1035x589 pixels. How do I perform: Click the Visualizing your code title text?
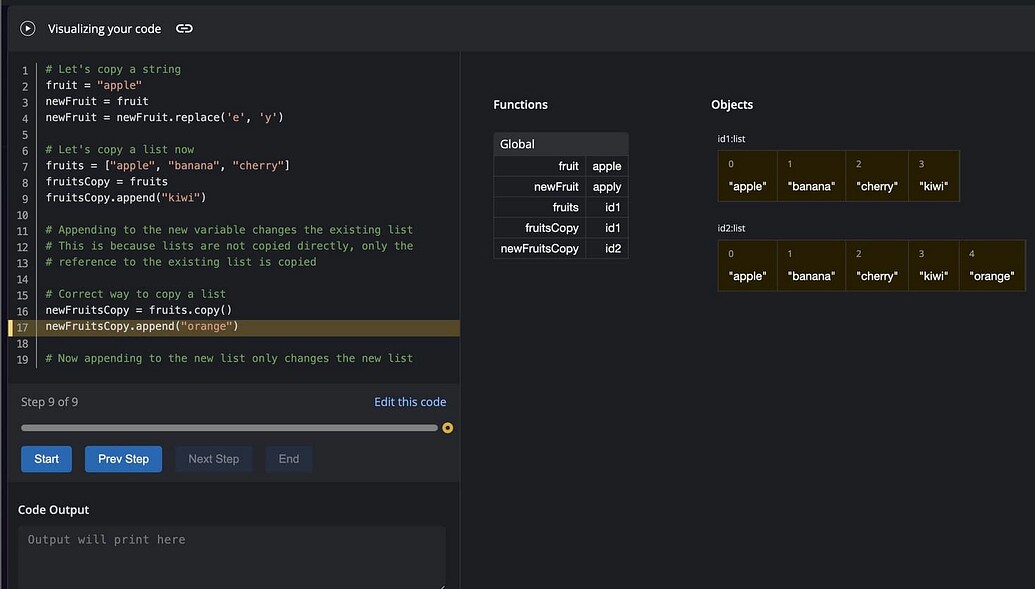[x=103, y=28]
